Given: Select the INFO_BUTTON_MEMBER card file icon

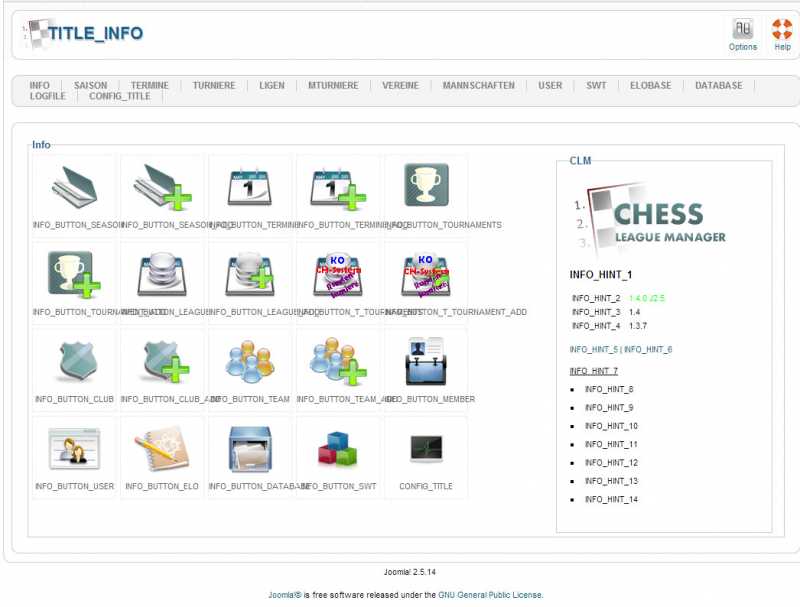Looking at the screenshot, I should point(426,360).
